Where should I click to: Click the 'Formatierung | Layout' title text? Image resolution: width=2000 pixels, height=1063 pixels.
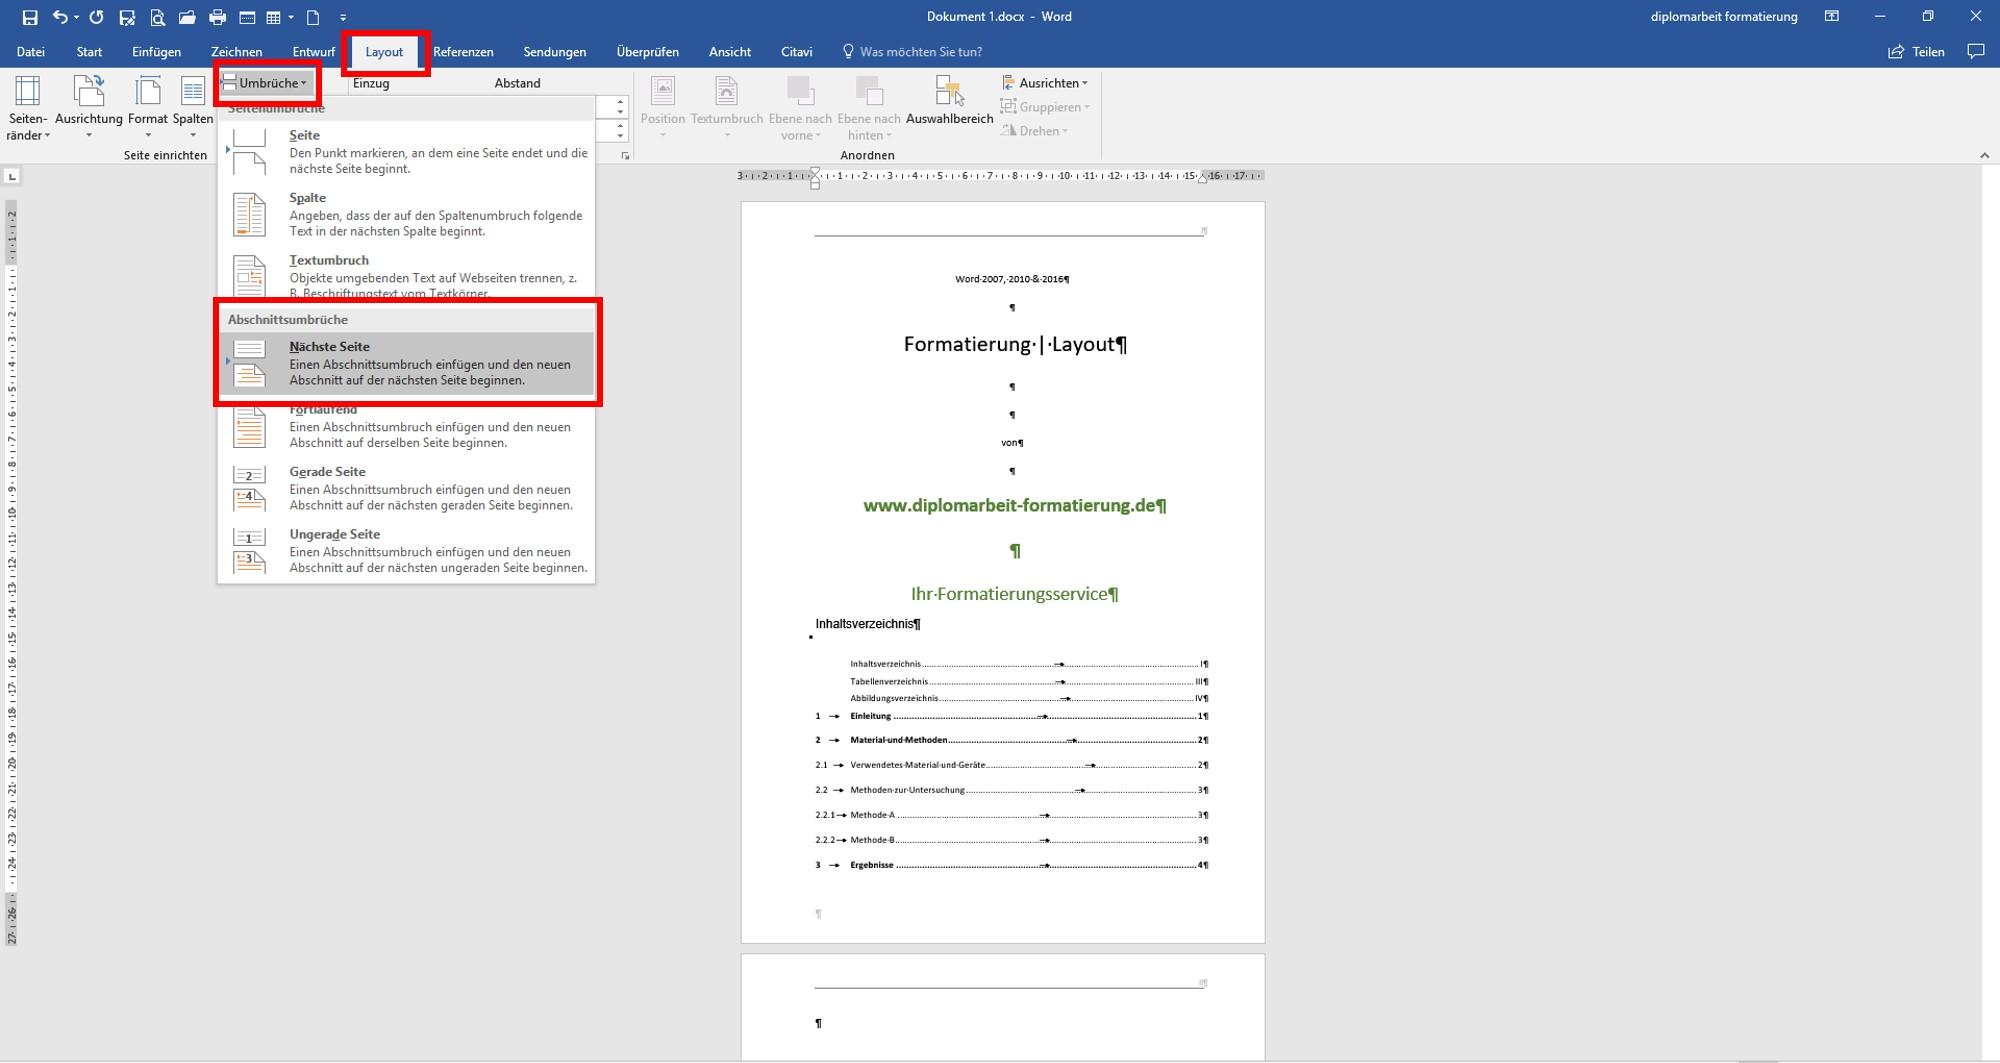tap(1009, 344)
